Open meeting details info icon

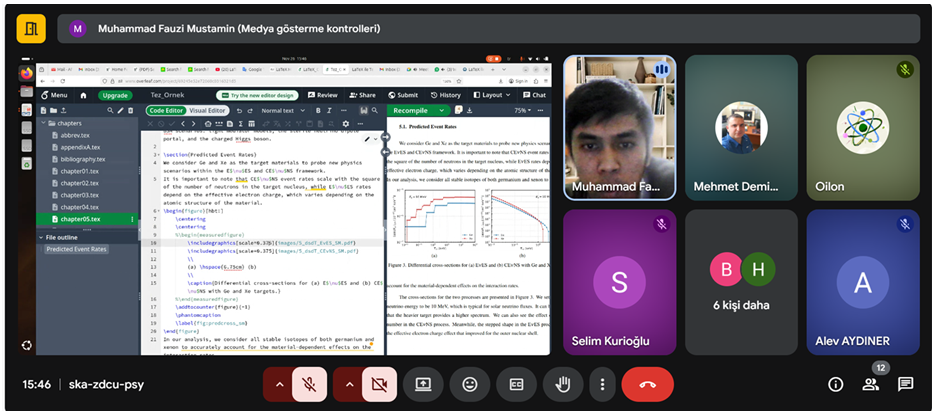pyautogui.click(x=835, y=384)
